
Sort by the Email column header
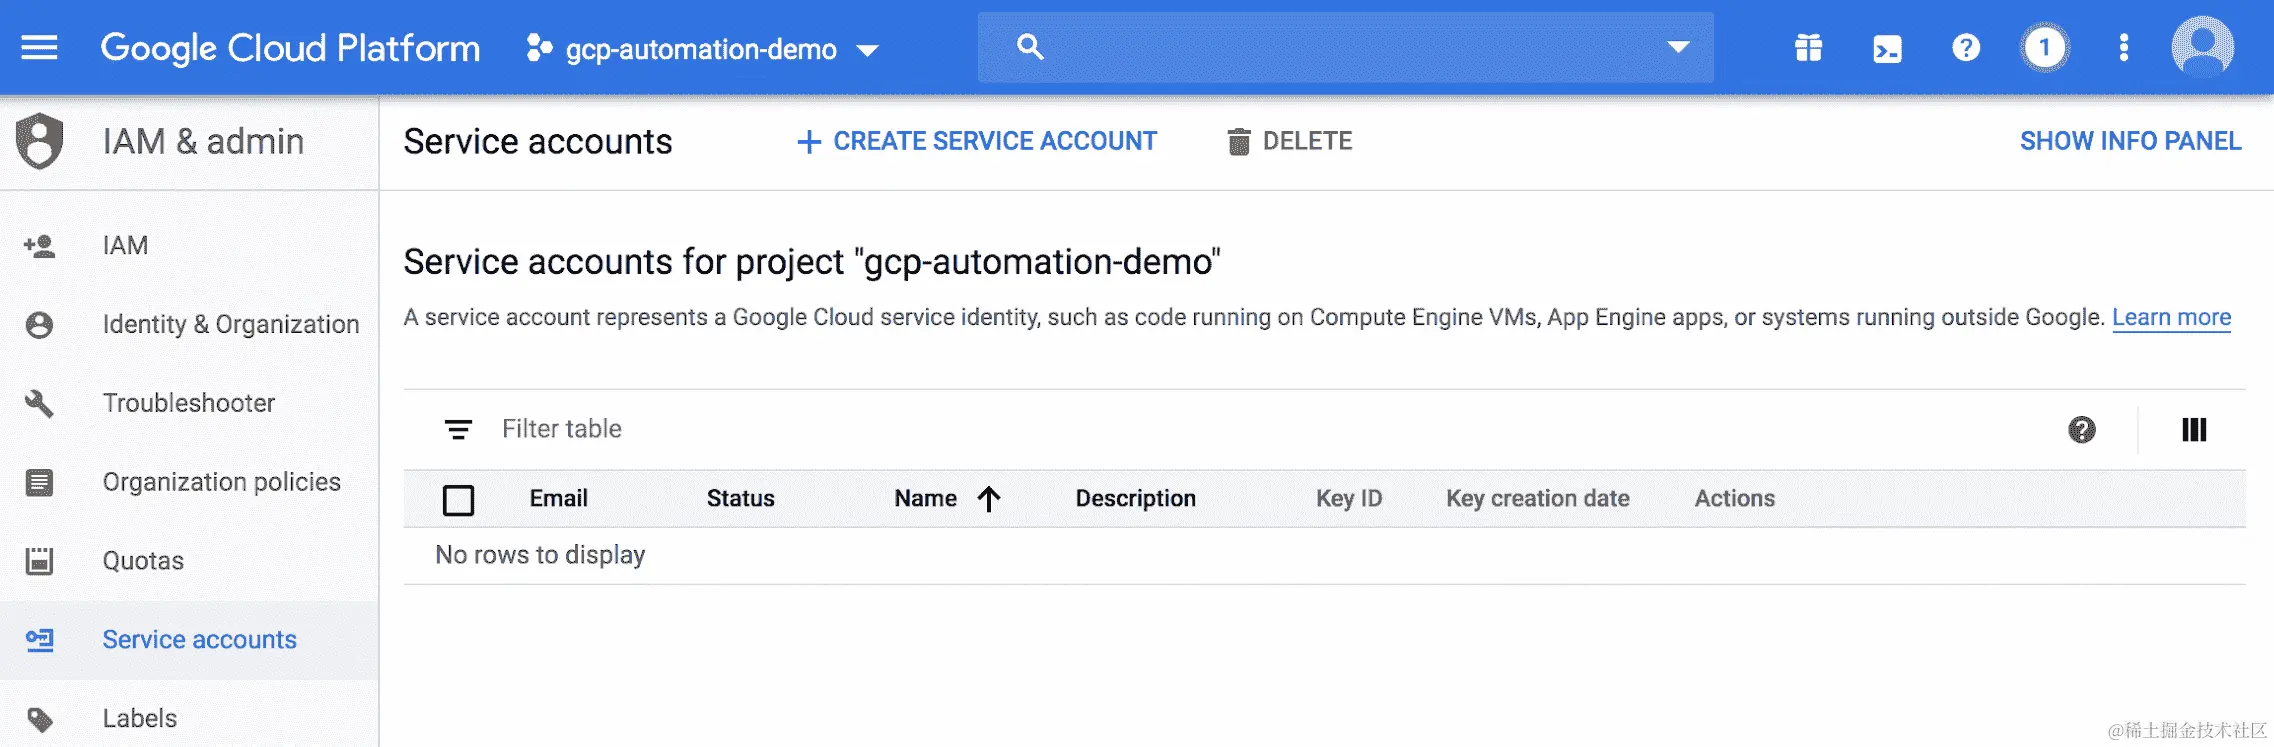pyautogui.click(x=559, y=498)
